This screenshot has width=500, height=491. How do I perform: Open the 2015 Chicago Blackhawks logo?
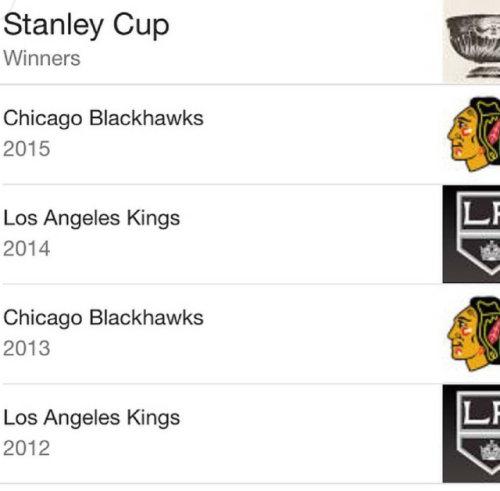pos(473,134)
